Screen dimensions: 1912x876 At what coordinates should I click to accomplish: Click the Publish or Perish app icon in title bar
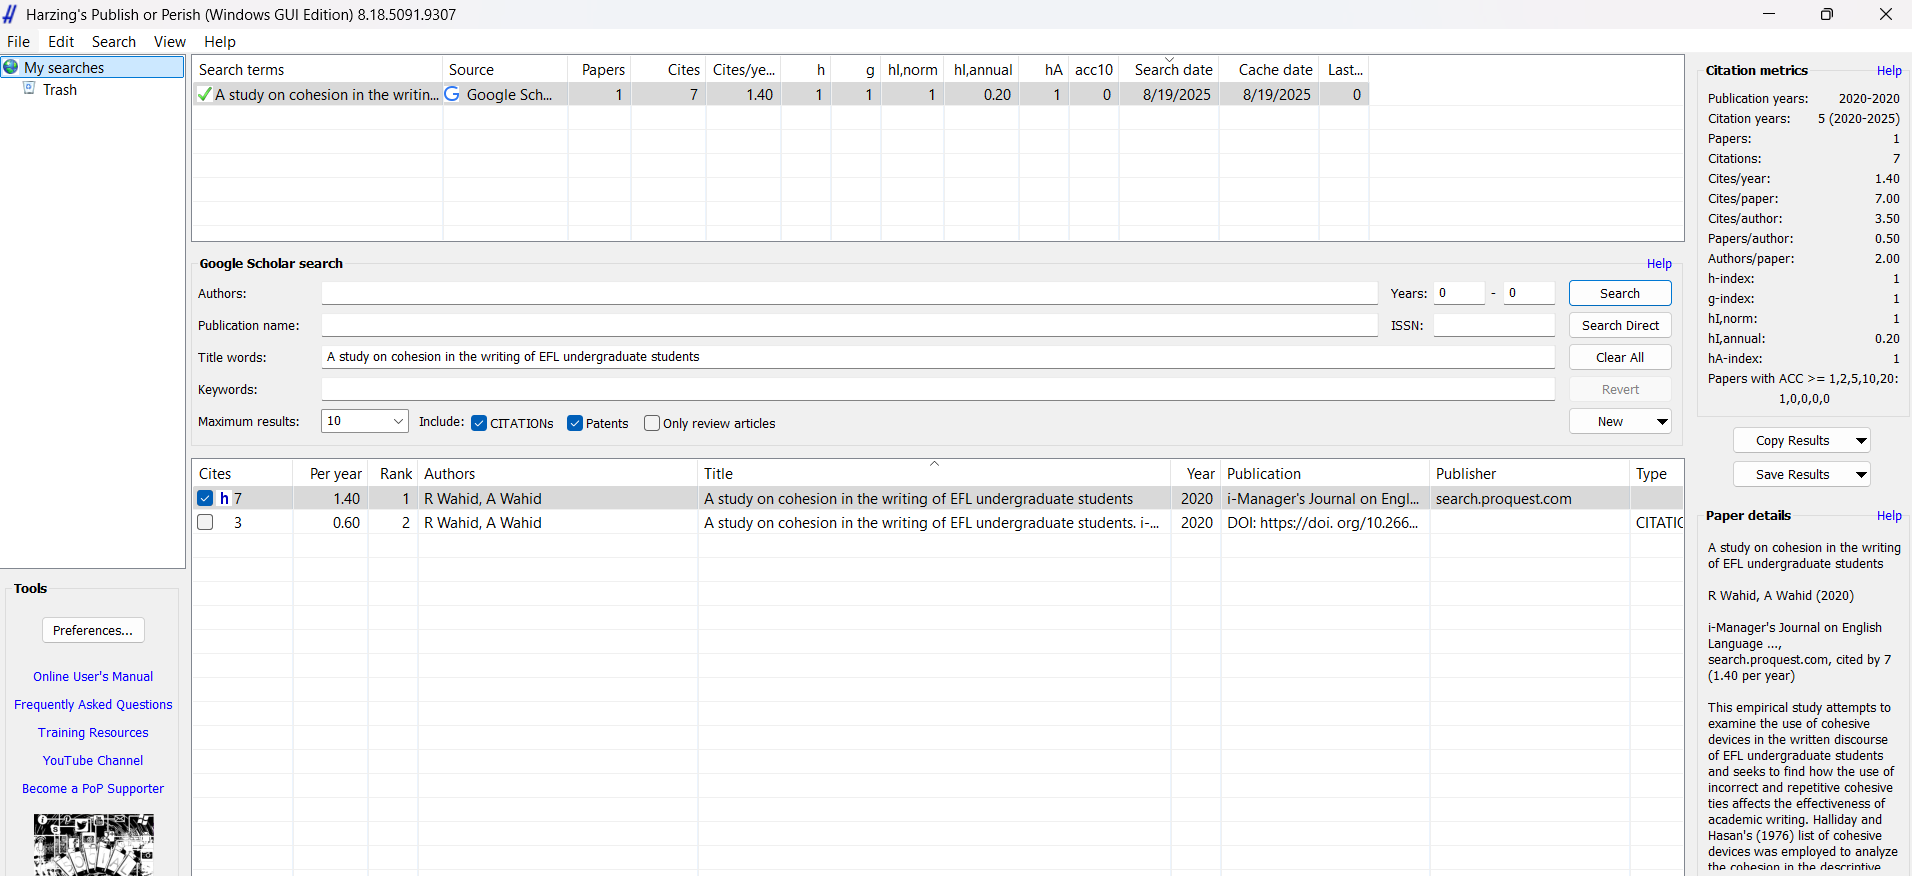(10, 14)
